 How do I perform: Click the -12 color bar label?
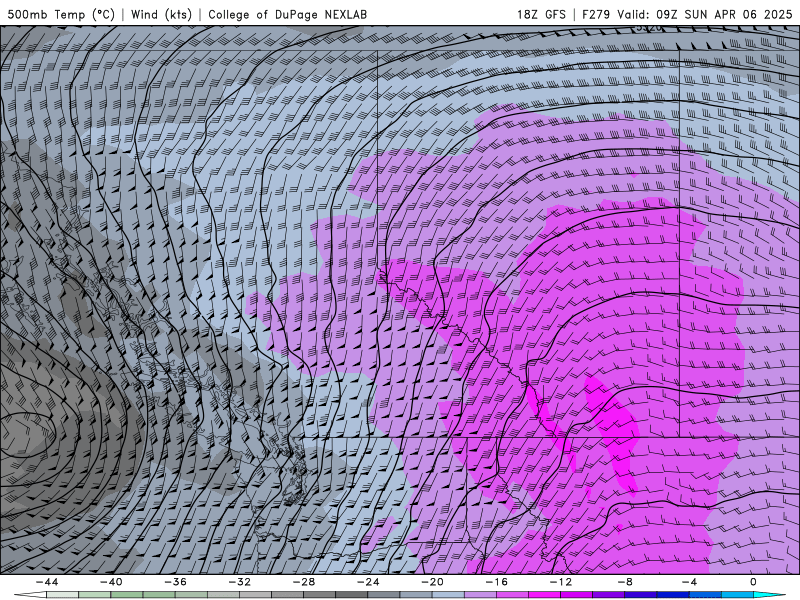(x=561, y=582)
